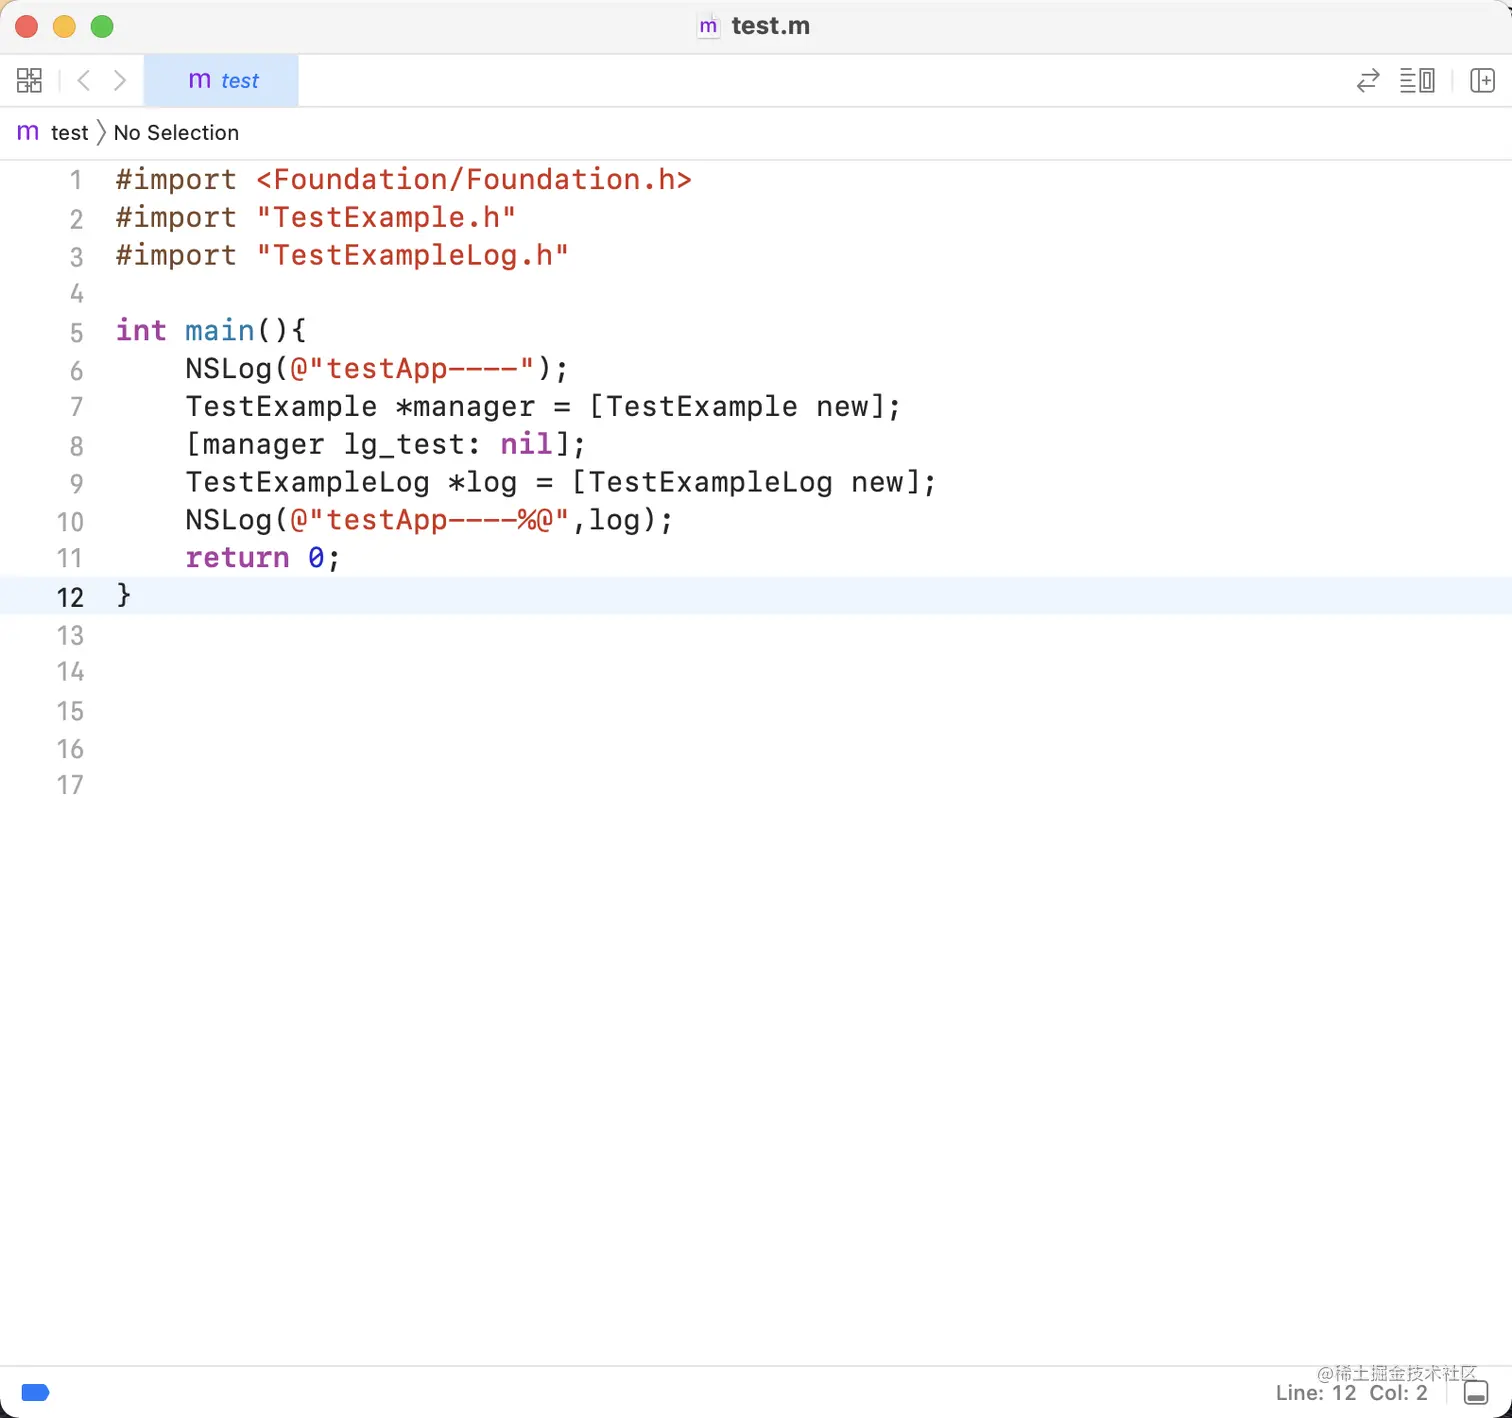Click the nil keyword on line 8
Image resolution: width=1512 pixels, height=1418 pixels.
tap(526, 444)
